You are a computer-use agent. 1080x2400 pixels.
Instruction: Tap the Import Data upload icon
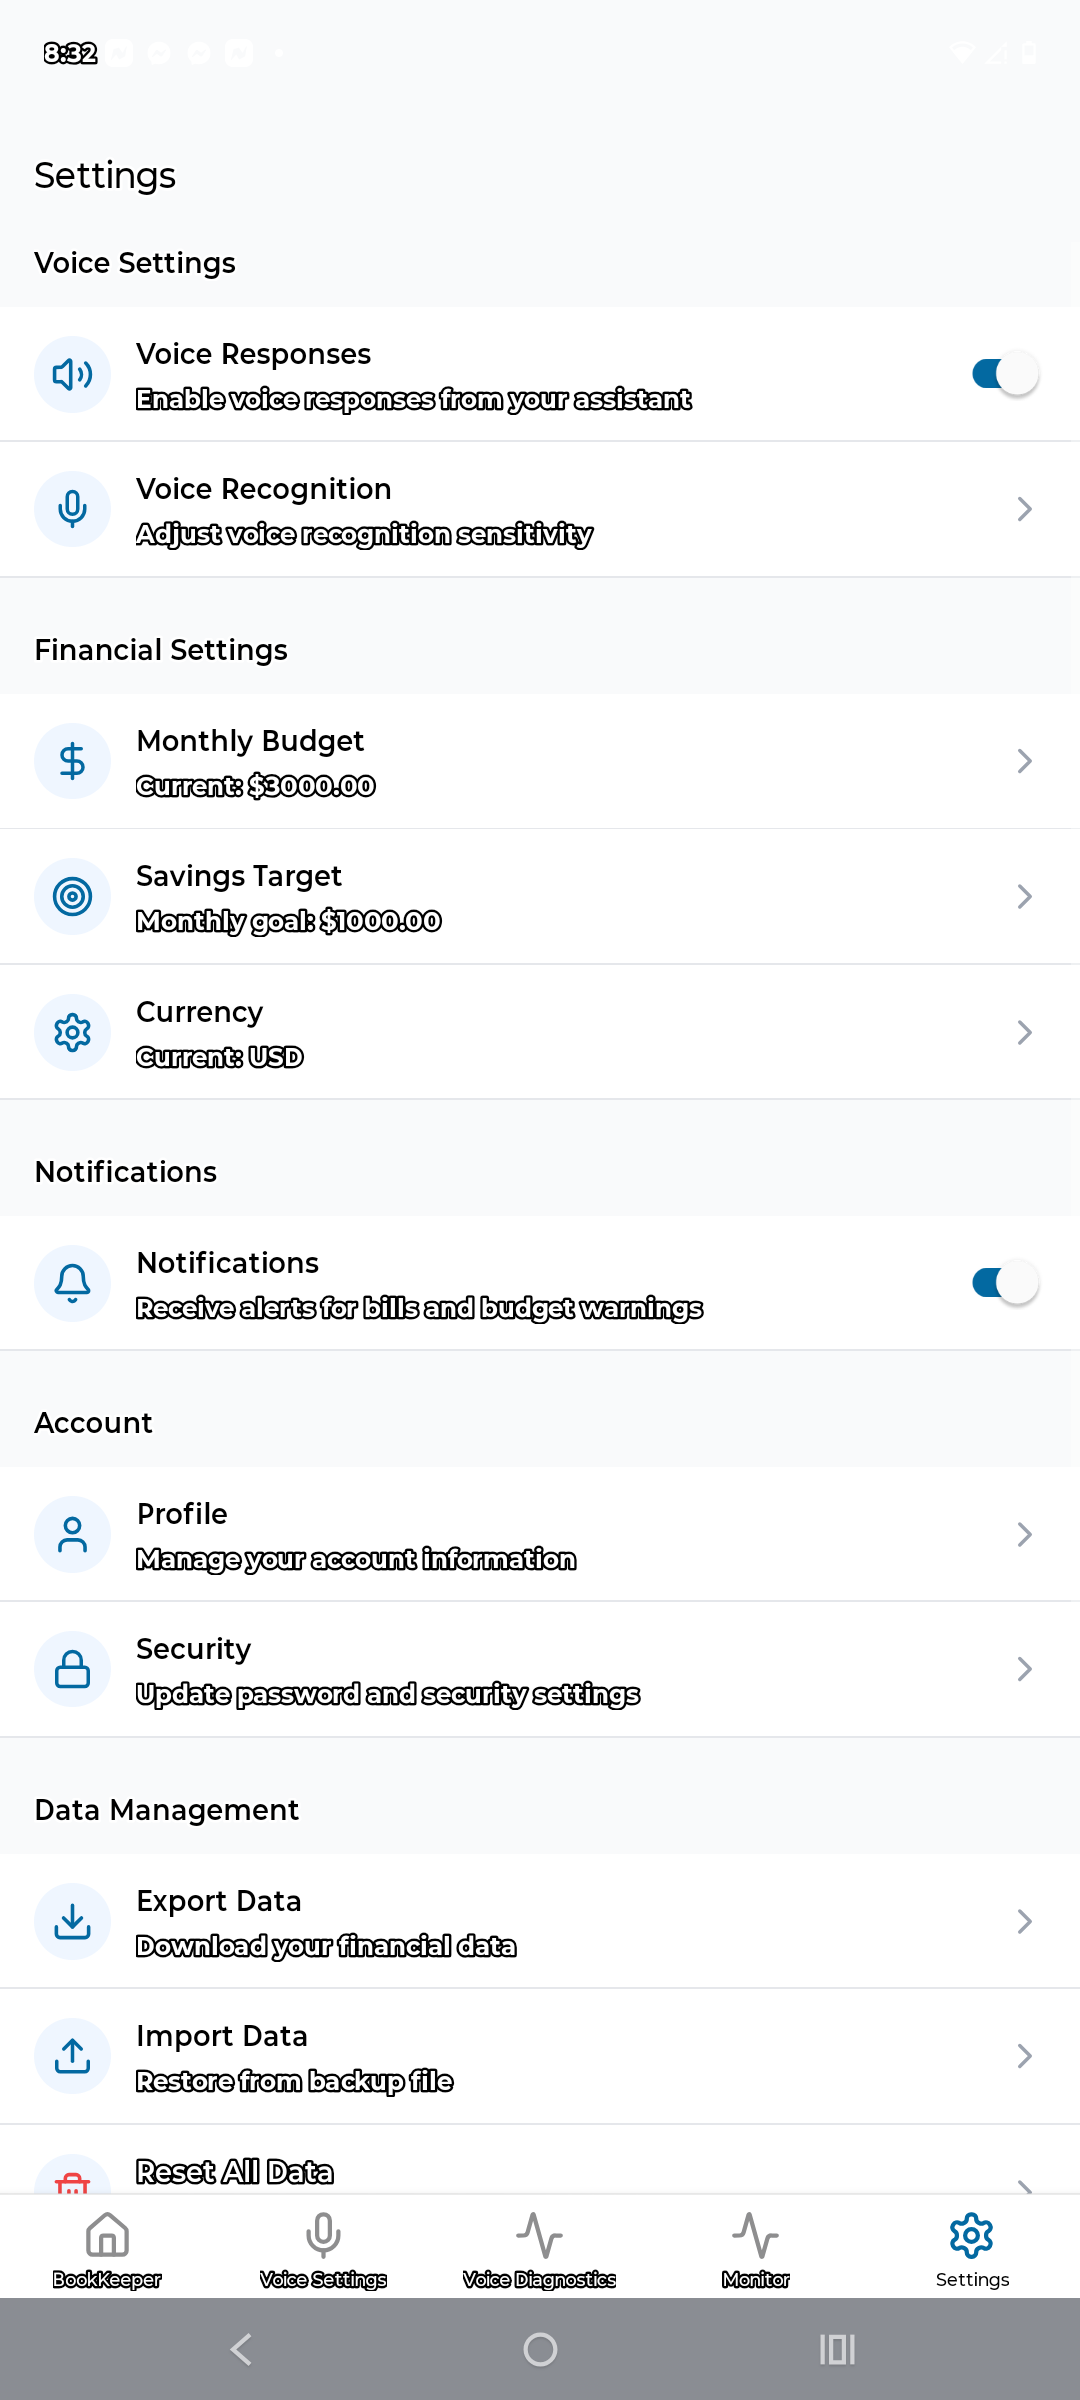pos(72,2056)
